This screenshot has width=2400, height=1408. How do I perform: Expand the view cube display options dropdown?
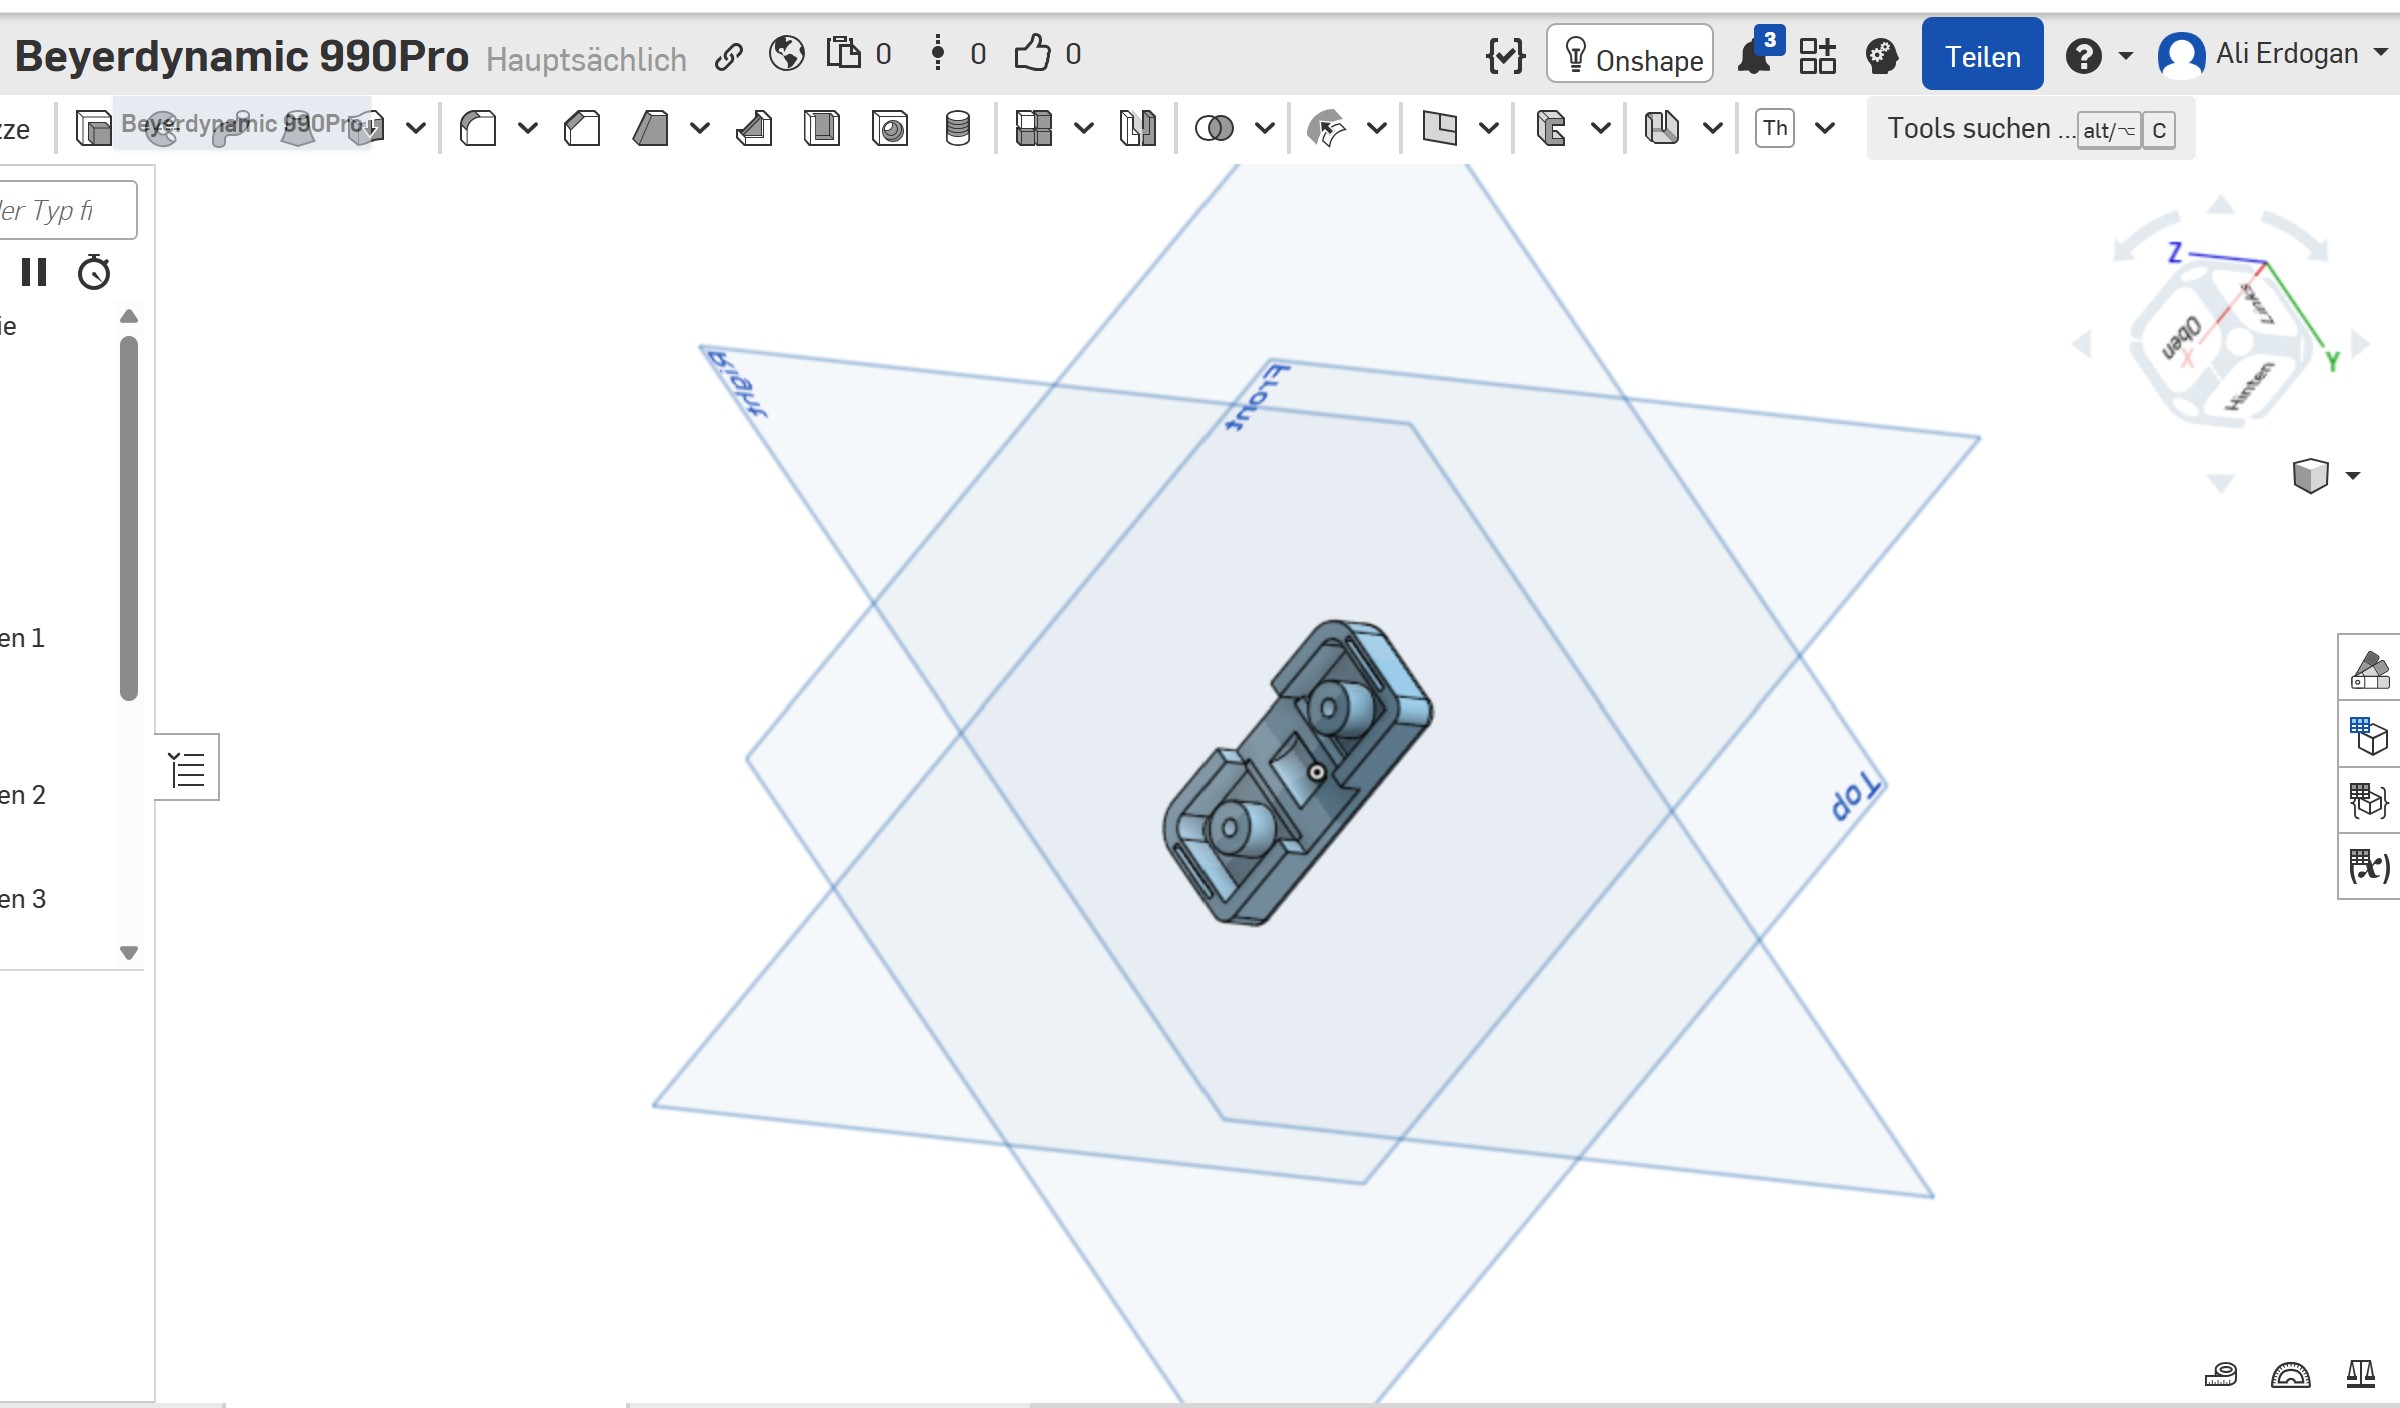pyautogui.click(x=2350, y=476)
